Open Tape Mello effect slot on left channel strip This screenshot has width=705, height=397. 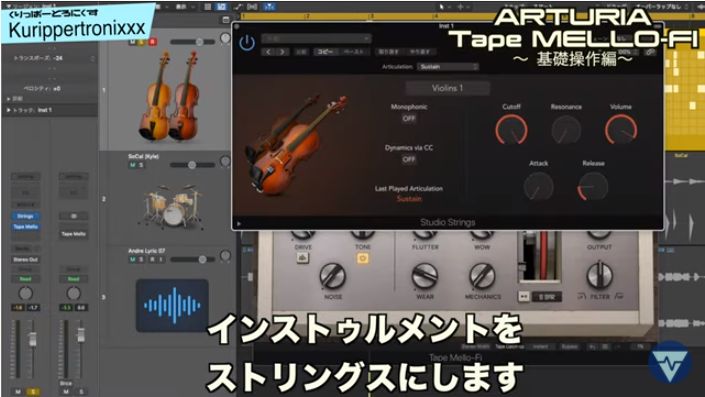[26, 227]
